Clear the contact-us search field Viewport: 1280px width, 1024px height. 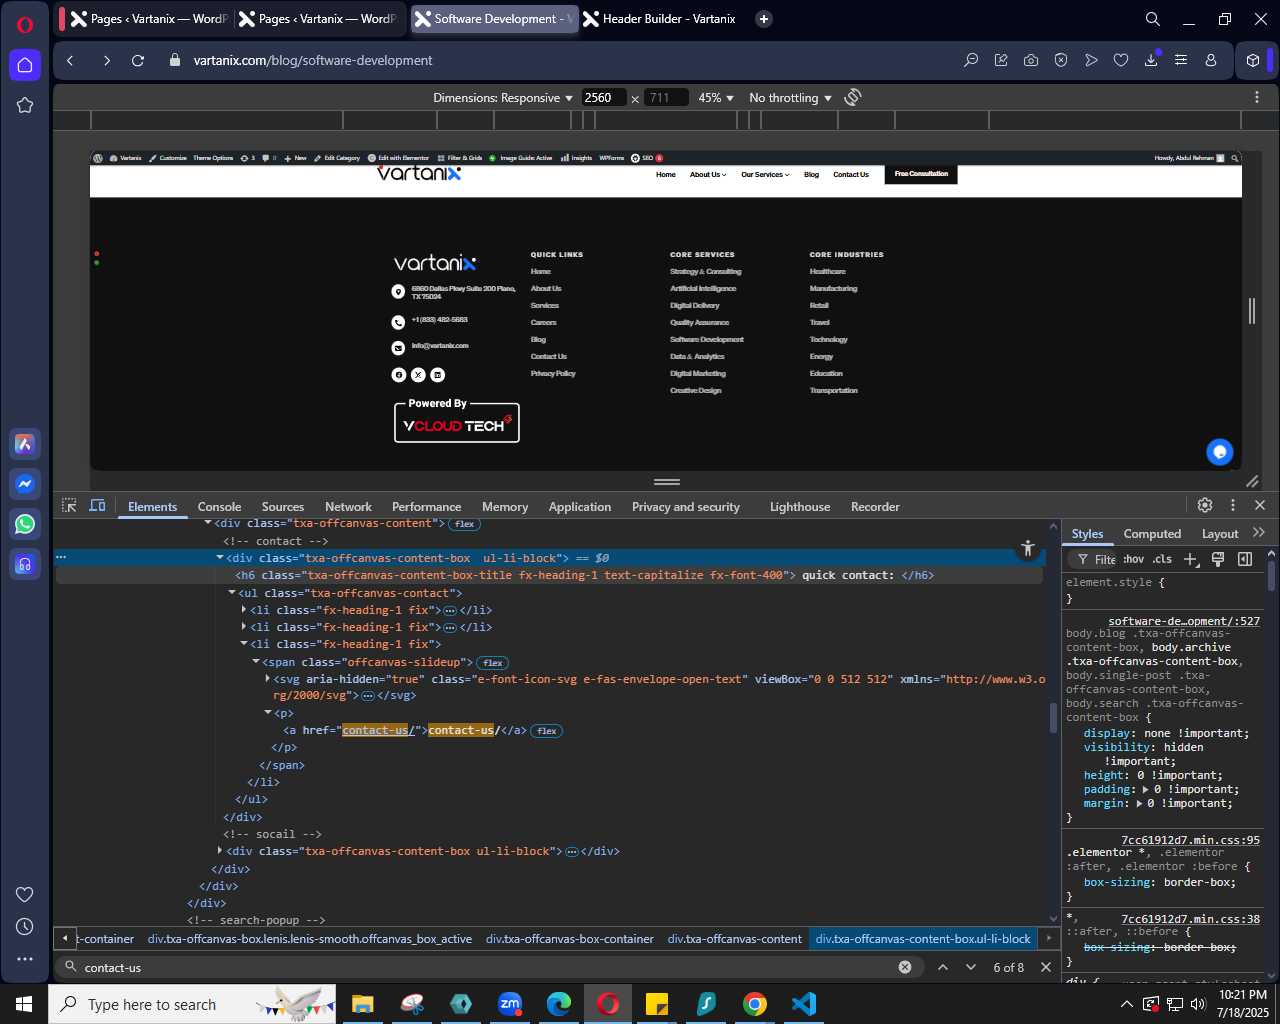tap(905, 967)
